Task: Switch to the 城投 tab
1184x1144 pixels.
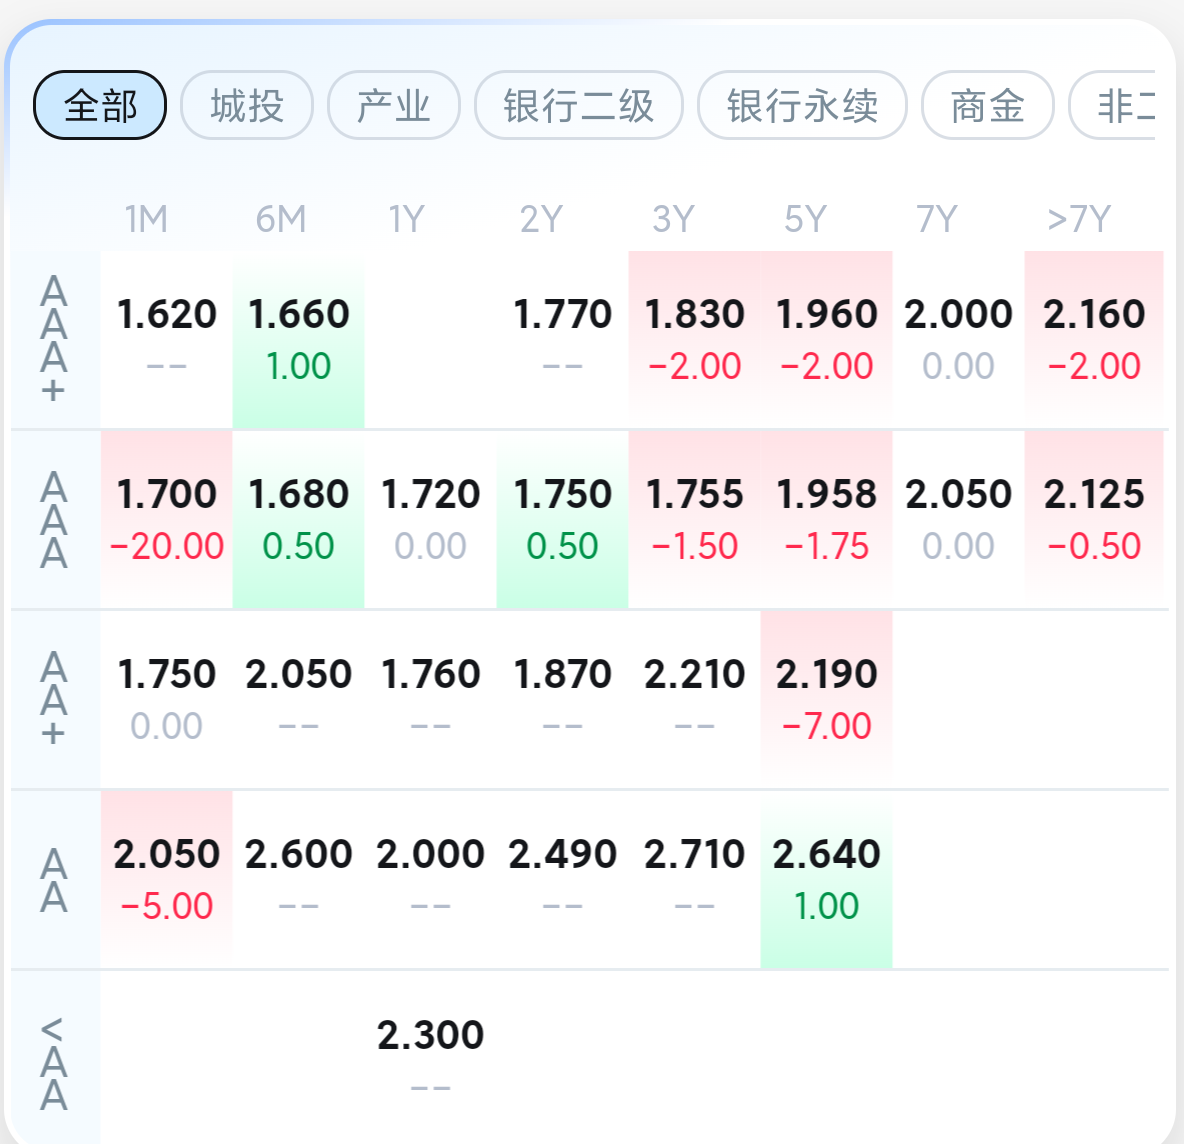Action: click(247, 105)
